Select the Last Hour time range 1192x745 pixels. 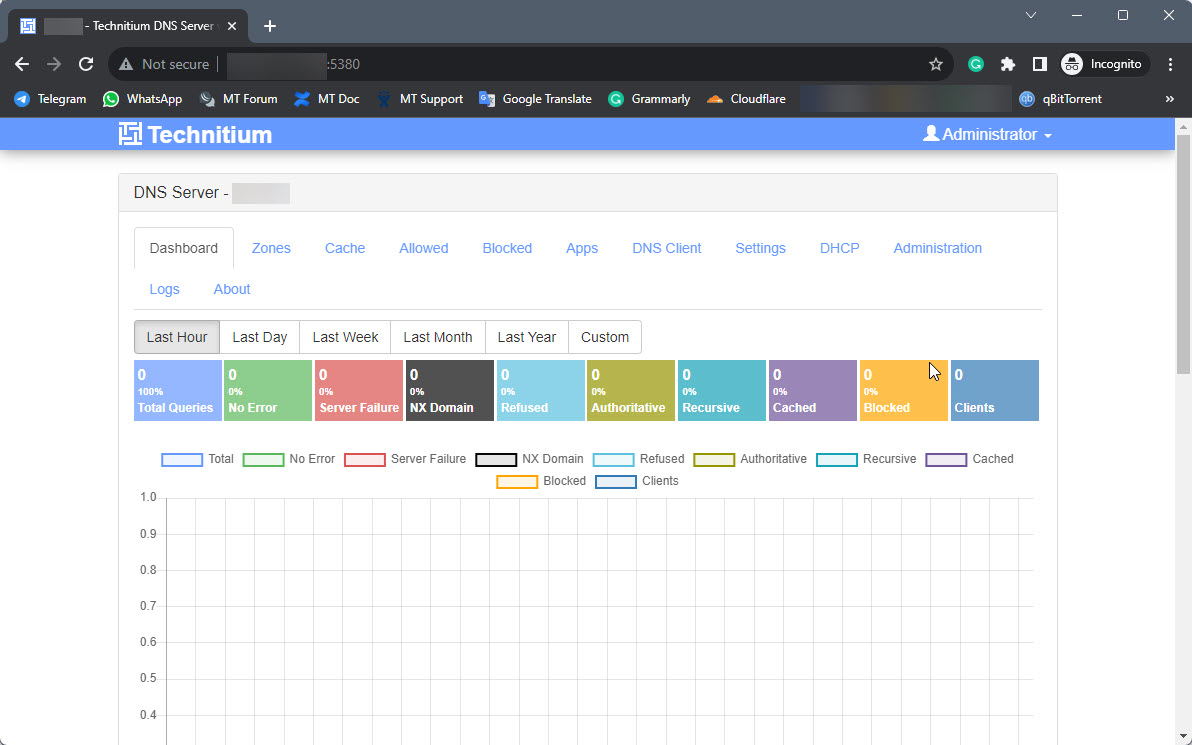[x=177, y=338]
